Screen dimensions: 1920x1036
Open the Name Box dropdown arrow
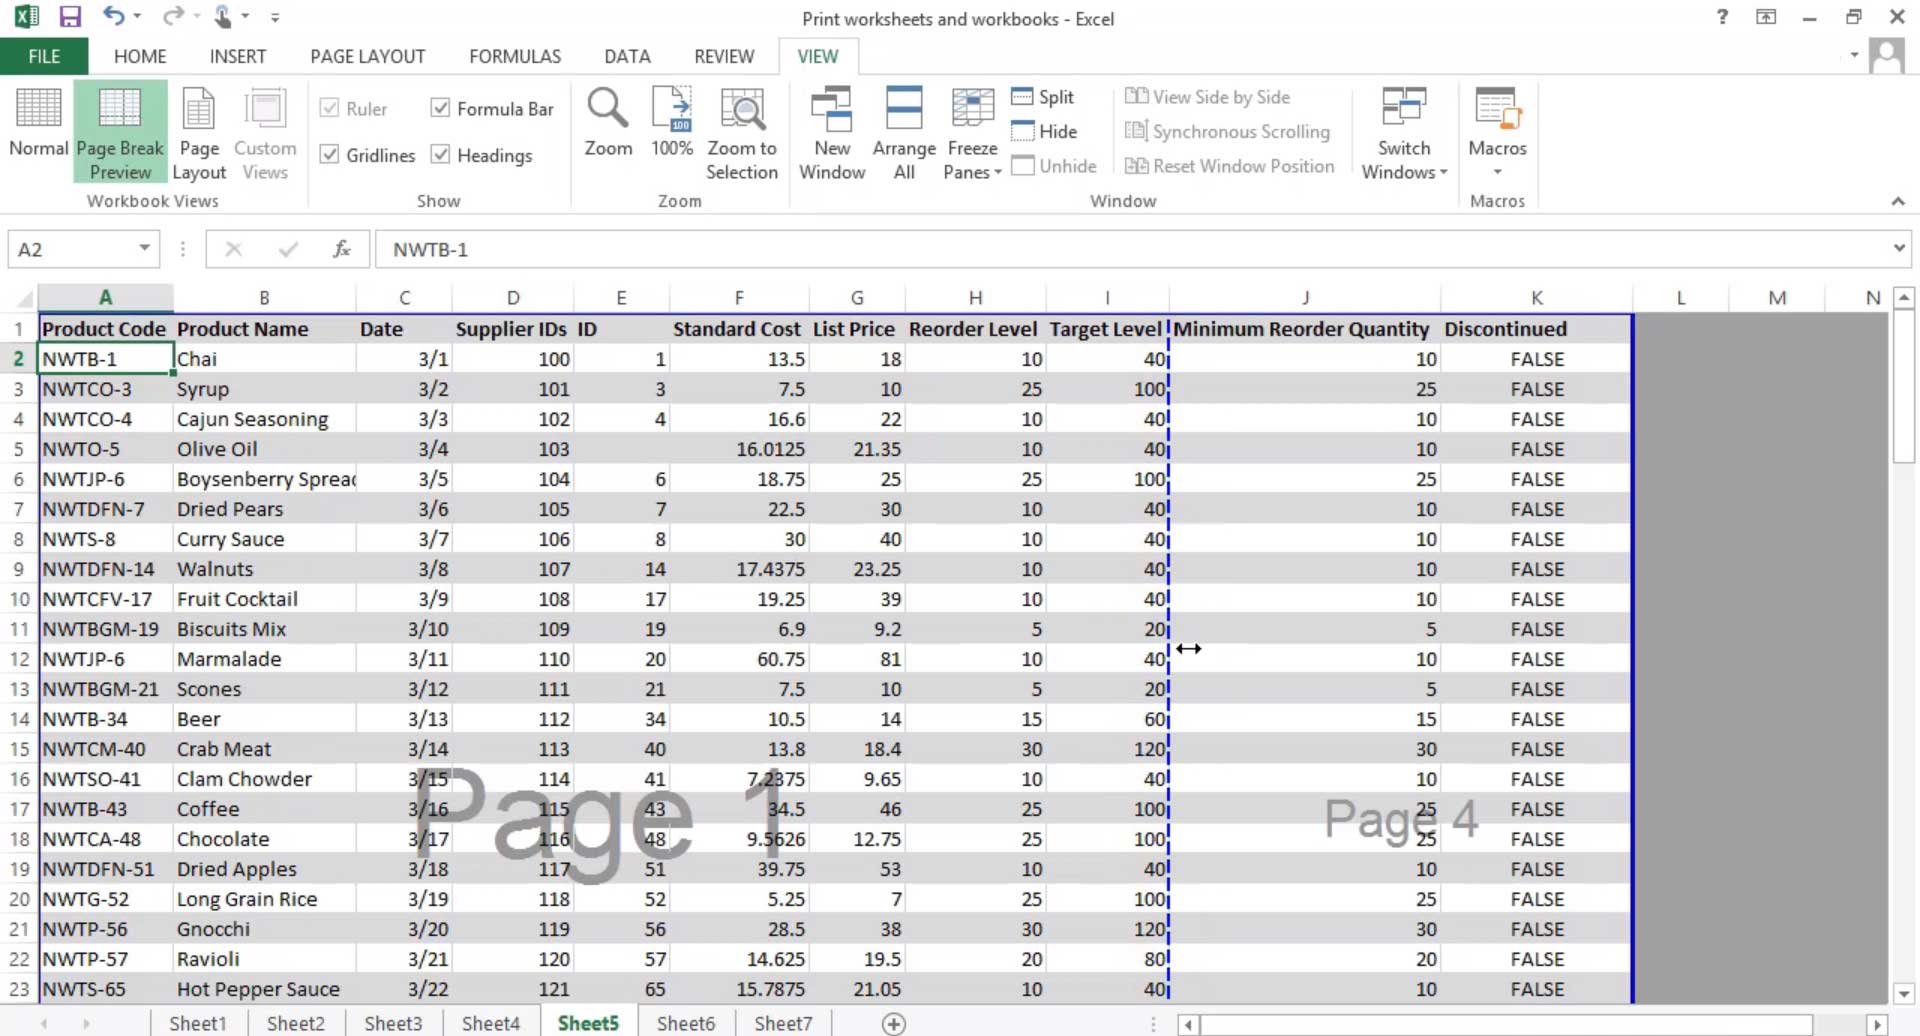click(x=145, y=248)
